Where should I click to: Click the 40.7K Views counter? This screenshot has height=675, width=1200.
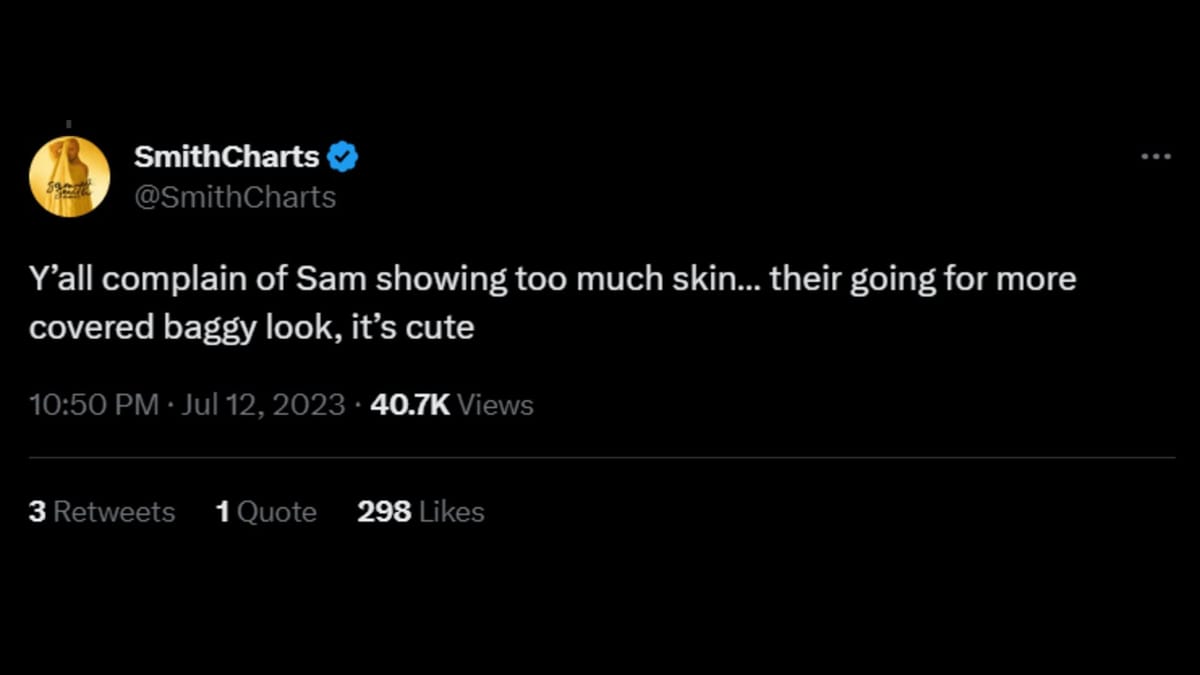(x=450, y=405)
